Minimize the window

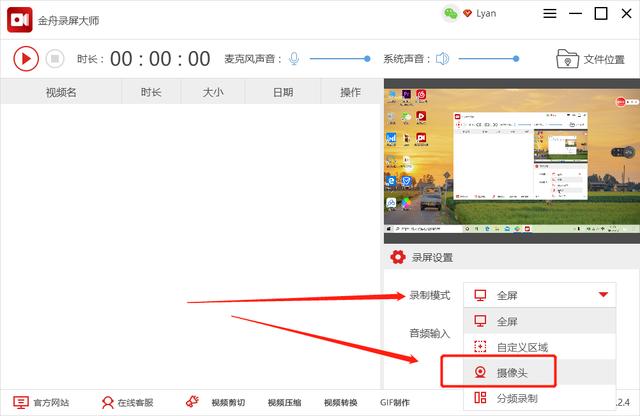(x=576, y=13)
